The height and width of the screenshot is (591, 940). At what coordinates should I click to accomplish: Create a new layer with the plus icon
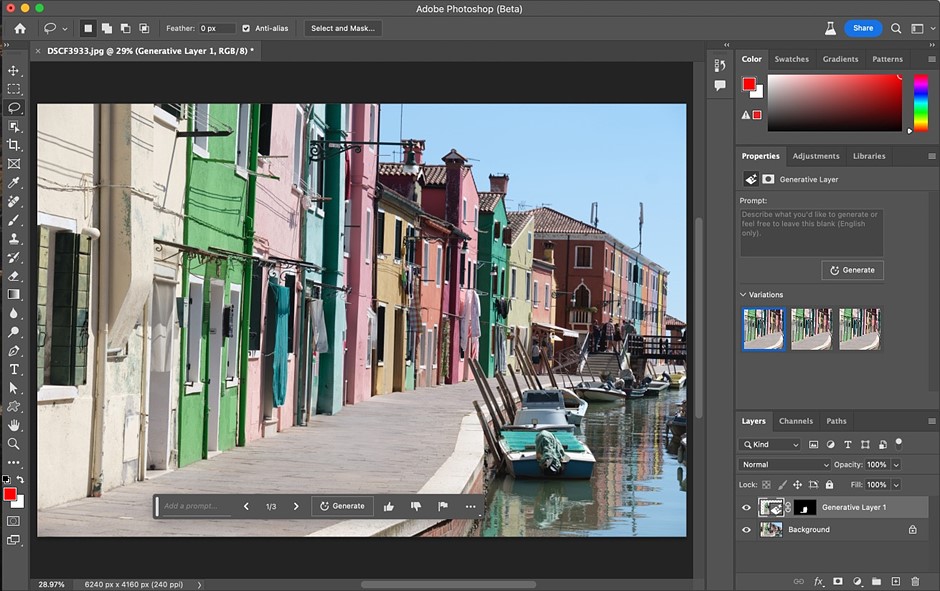coord(896,581)
